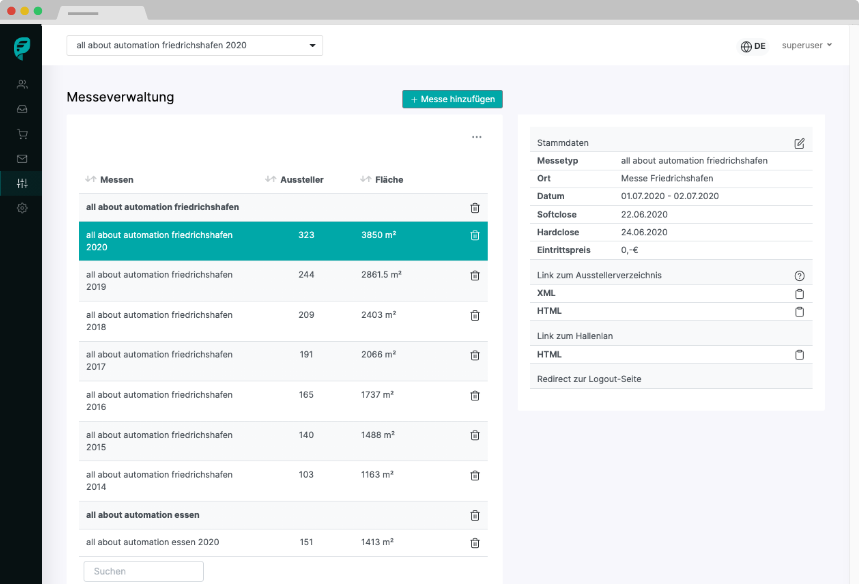The image size is (859, 584).
Task: Delete all about automation essen group
Action: [475, 516]
